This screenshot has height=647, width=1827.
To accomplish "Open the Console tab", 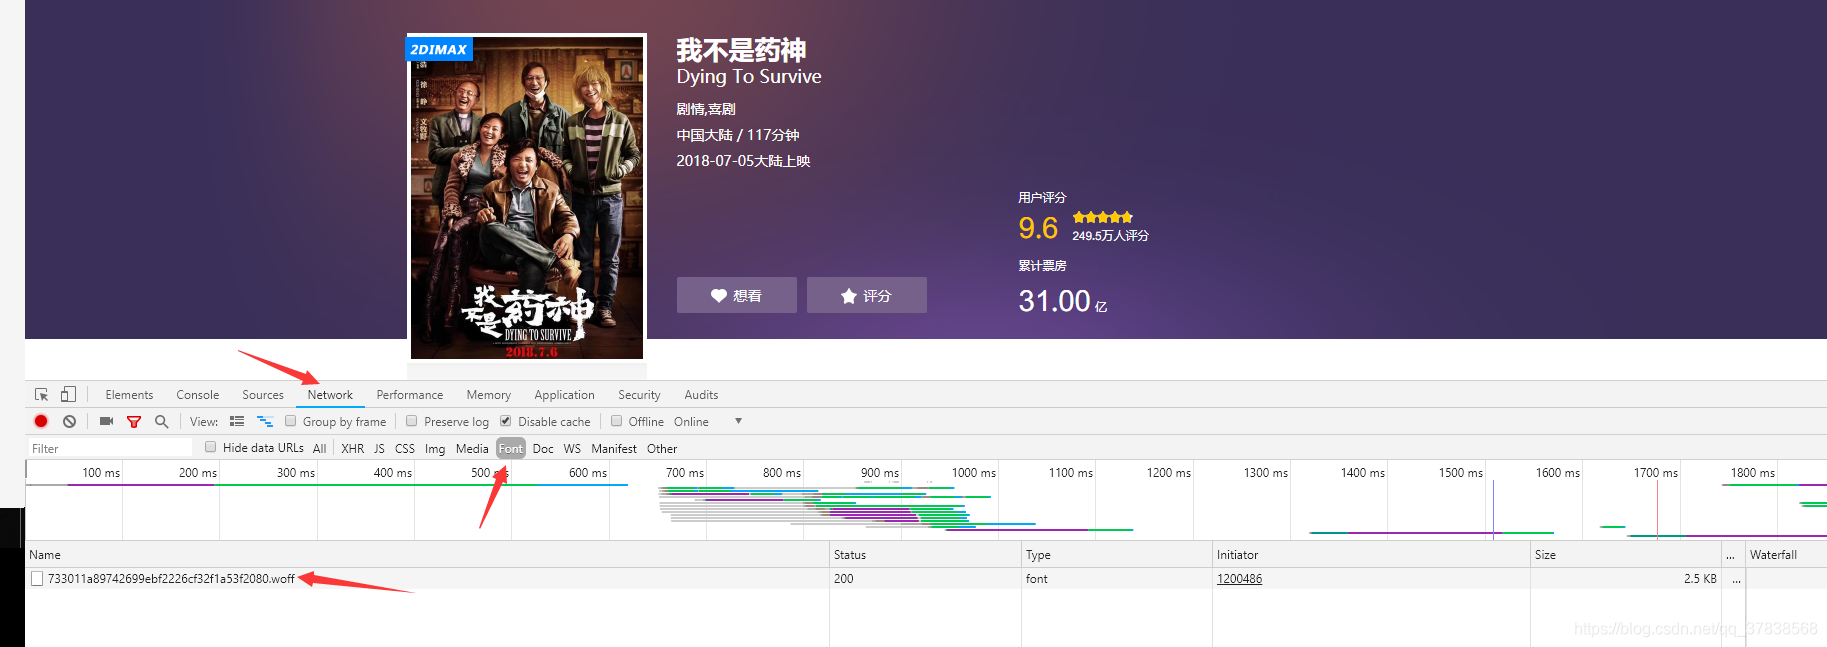I will click(x=197, y=395).
